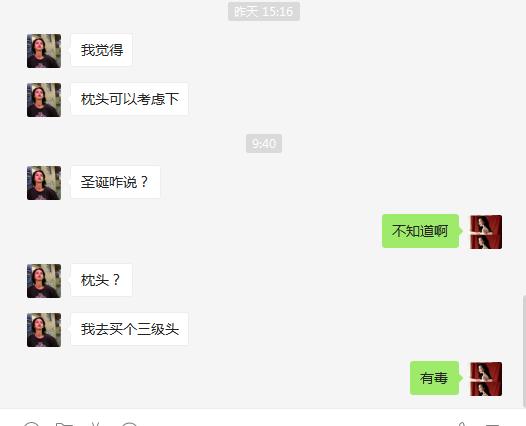
Task: Select the 枕头？ message bubble
Action: [102, 280]
